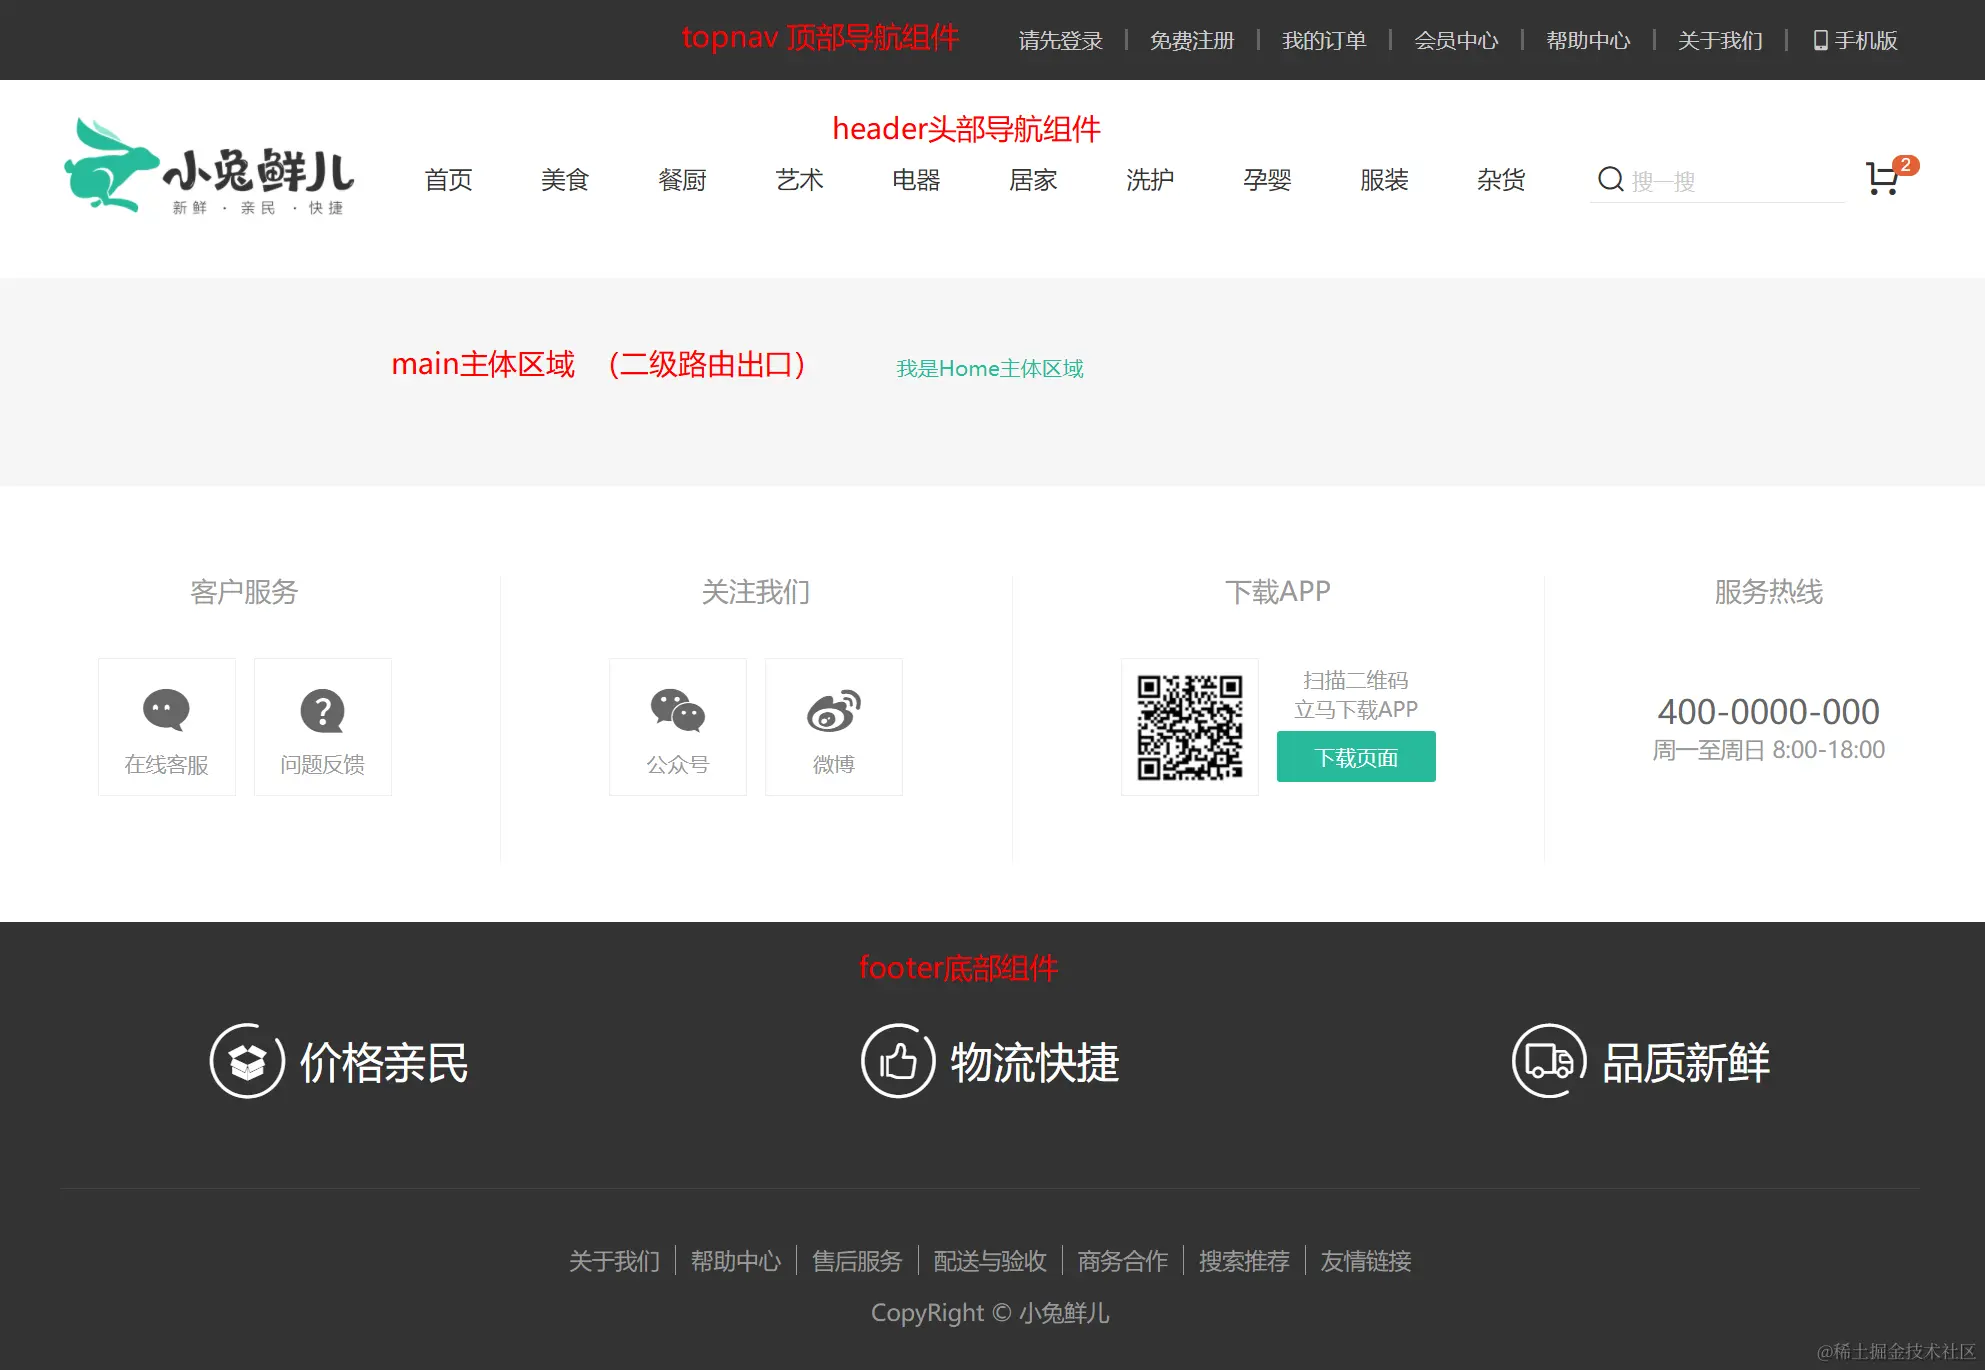
Task: Click 售后服务 in the footer
Action: [857, 1261]
